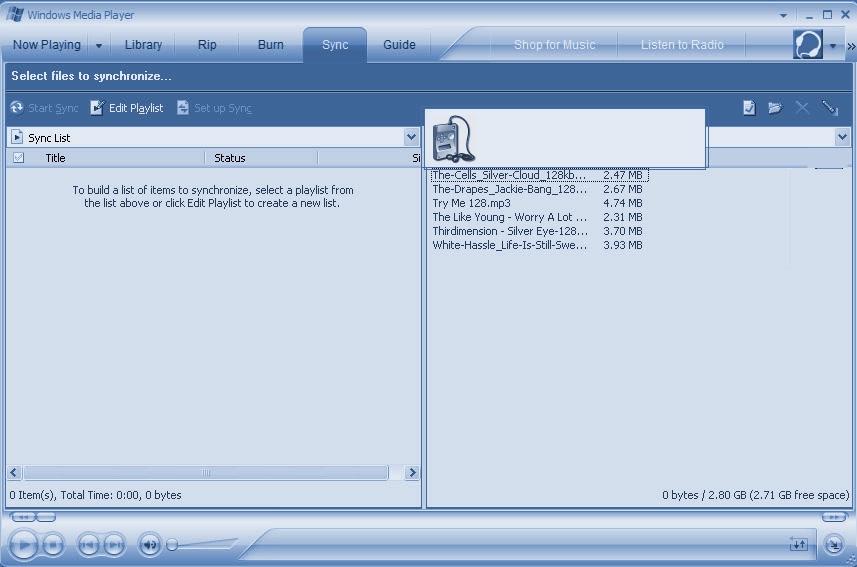Image resolution: width=857 pixels, height=567 pixels.
Task: Click the delete X icon on device toolbar
Action: (802, 108)
